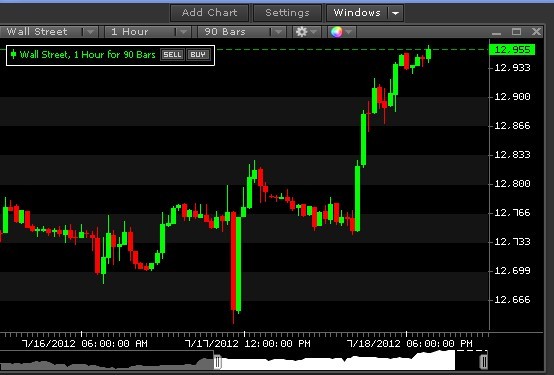Click the 7/18/2012 06:00:00 PM time label

[409, 344]
